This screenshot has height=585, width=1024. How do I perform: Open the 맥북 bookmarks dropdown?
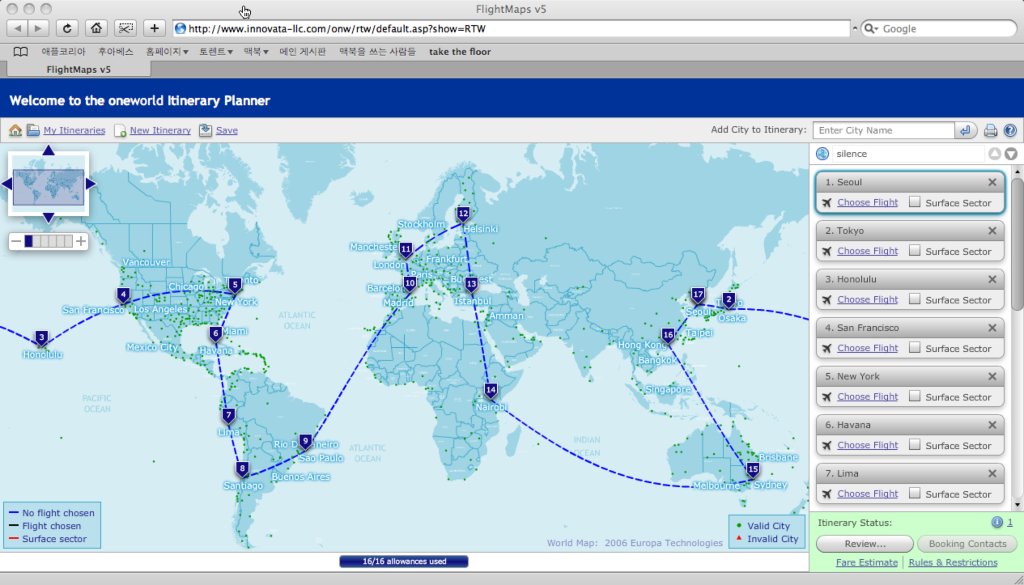(x=256, y=52)
